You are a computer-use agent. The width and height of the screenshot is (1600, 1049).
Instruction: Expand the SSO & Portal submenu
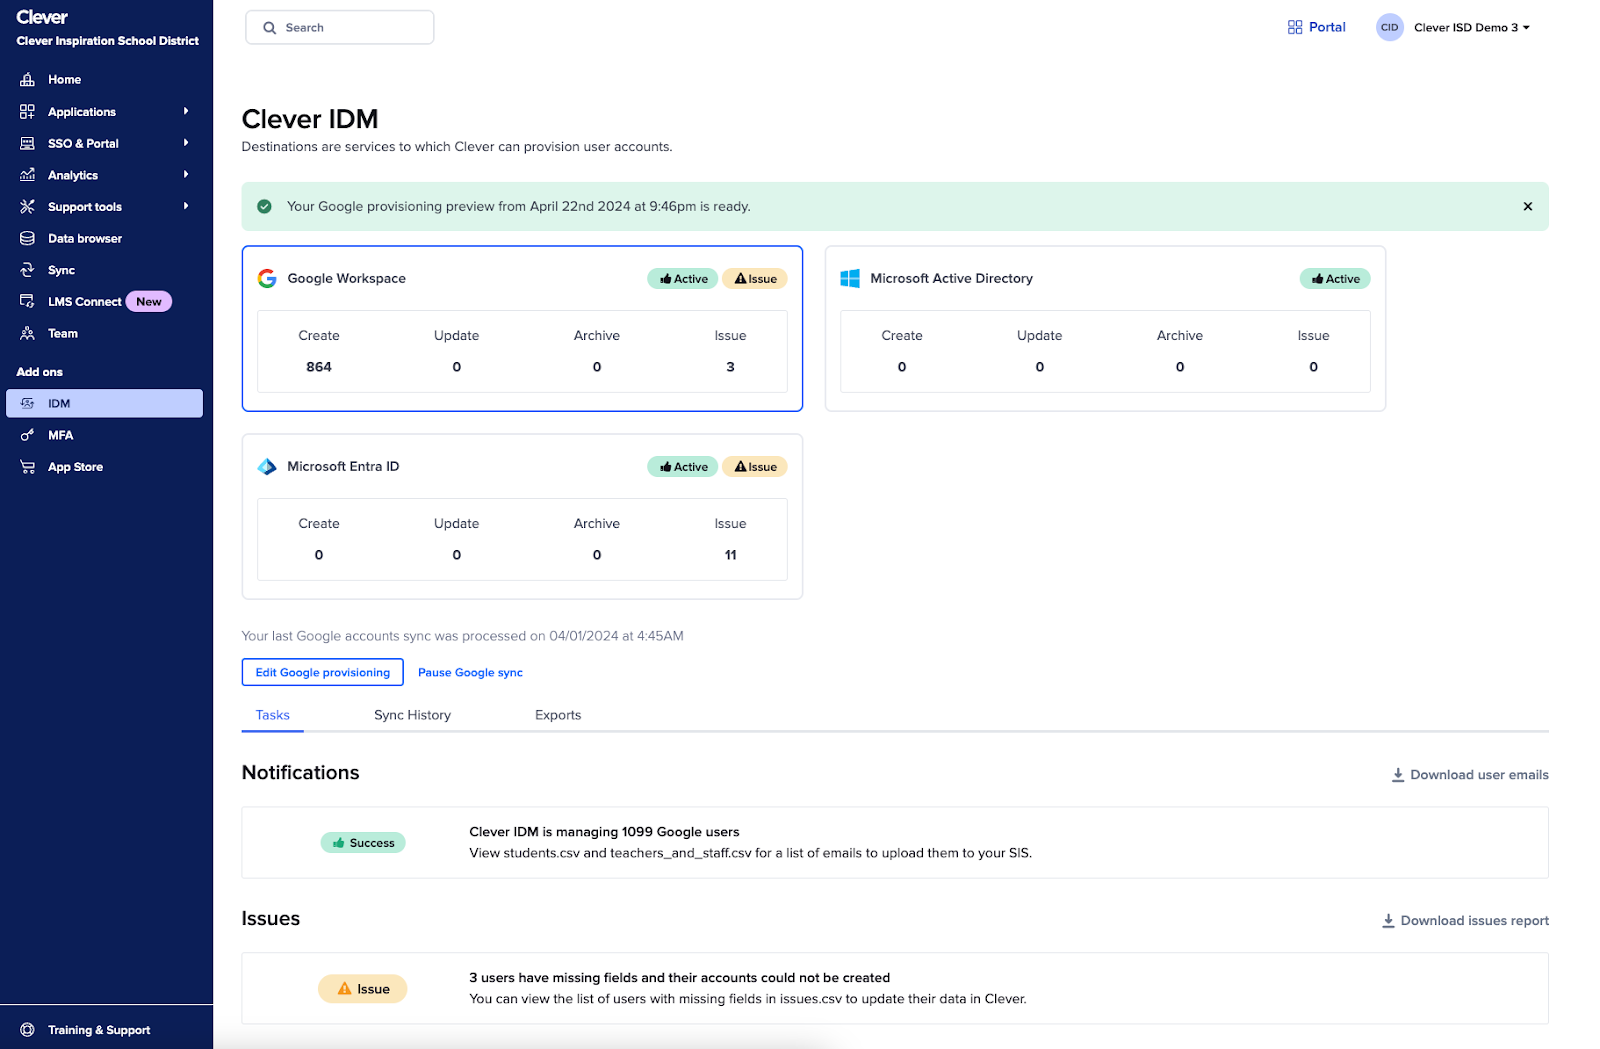[186, 143]
